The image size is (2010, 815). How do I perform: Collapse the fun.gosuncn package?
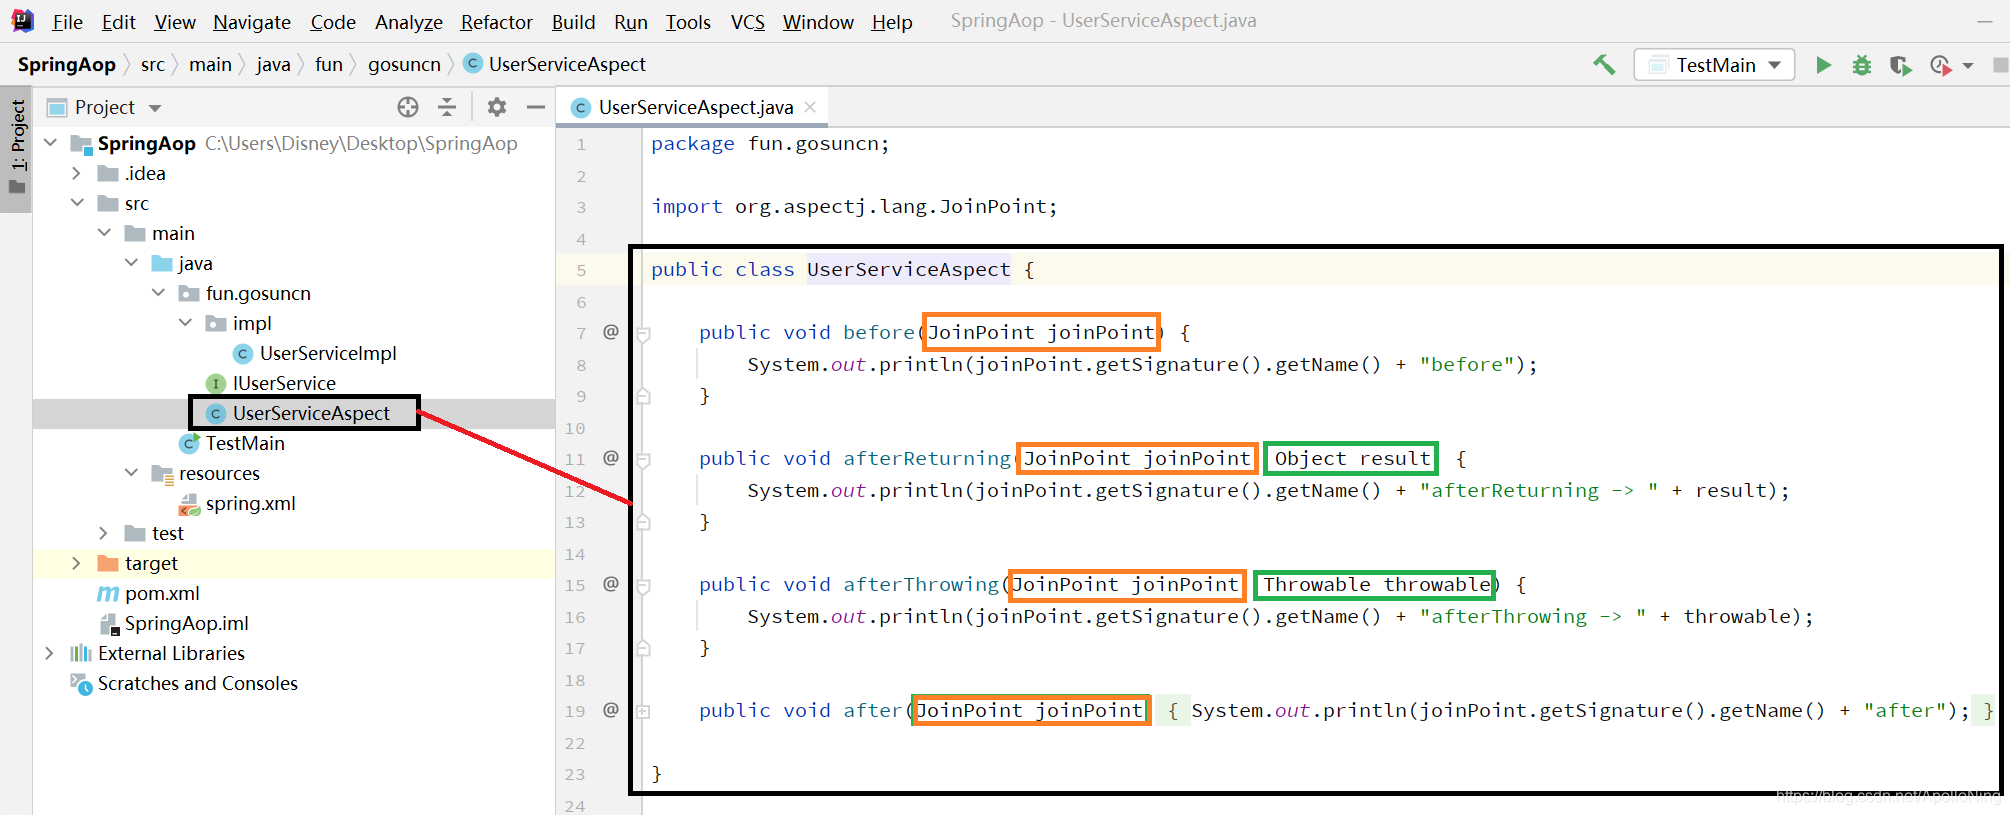pyautogui.click(x=158, y=293)
